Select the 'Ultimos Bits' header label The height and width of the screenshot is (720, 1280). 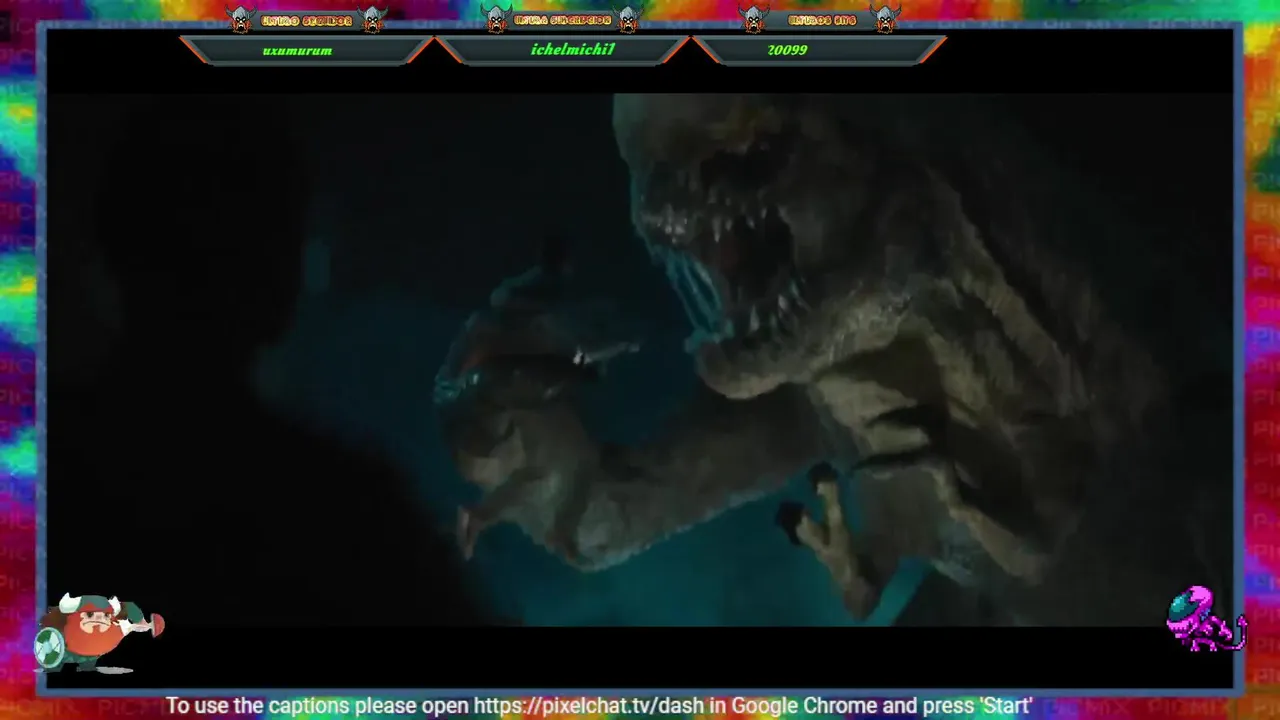click(x=820, y=21)
